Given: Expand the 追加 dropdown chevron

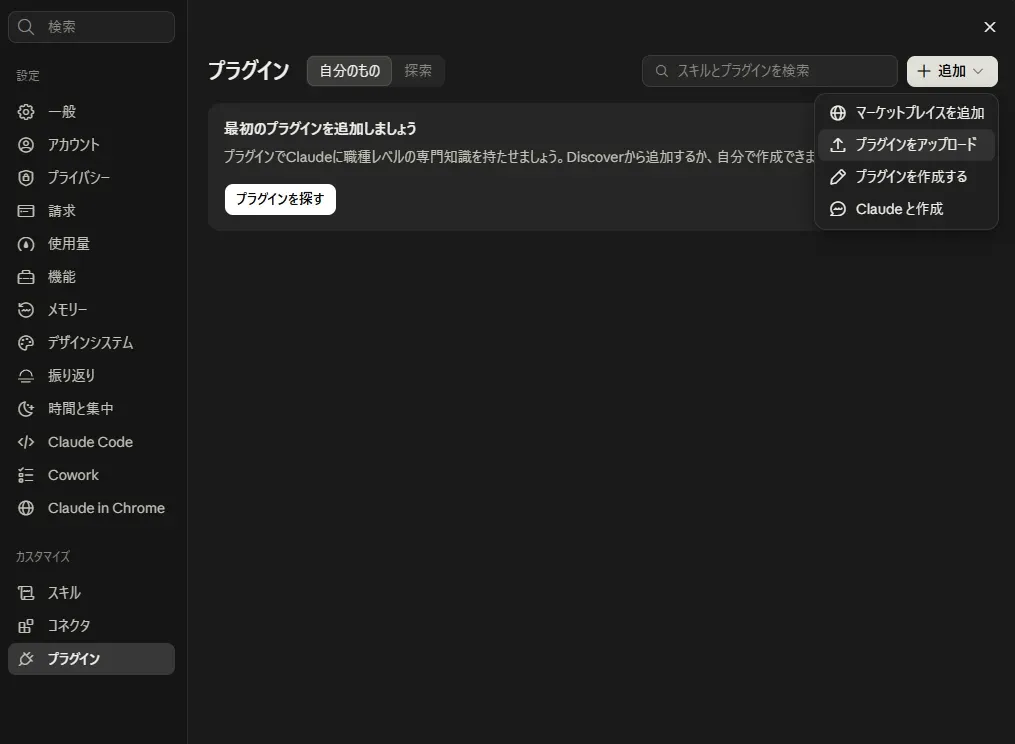Looking at the screenshot, I should click(x=978, y=71).
